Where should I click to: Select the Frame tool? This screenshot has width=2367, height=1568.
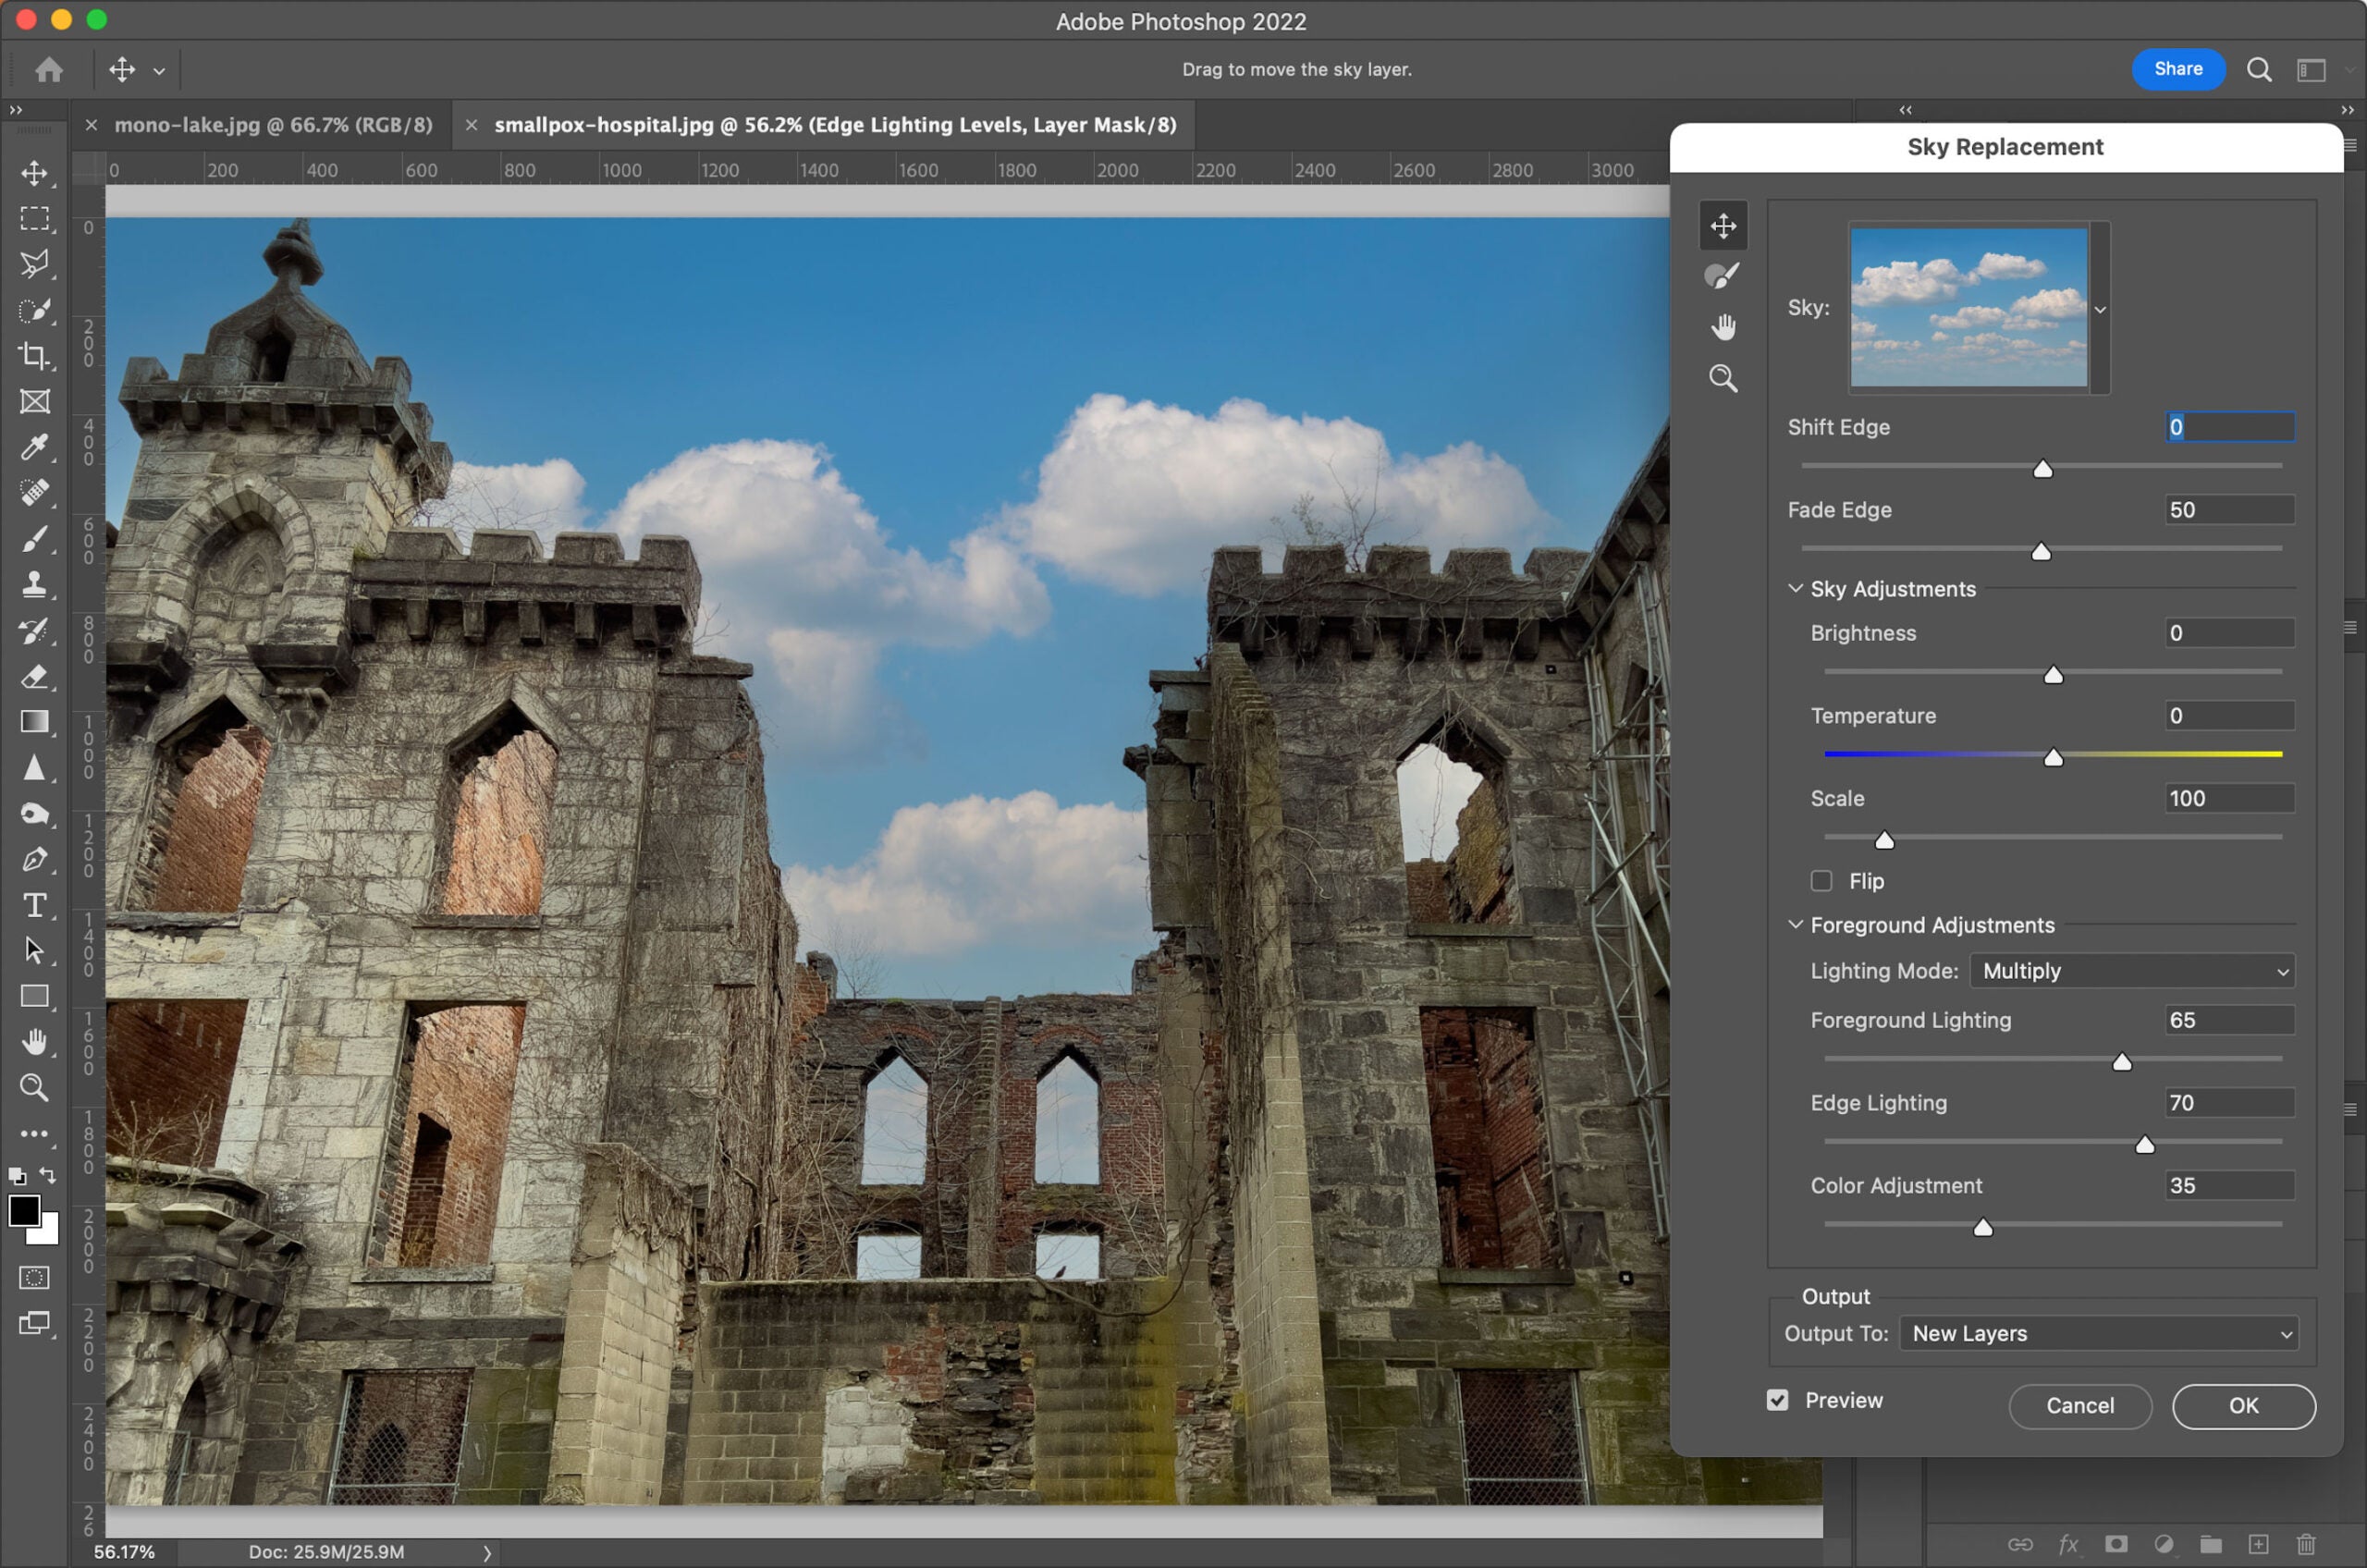35,401
